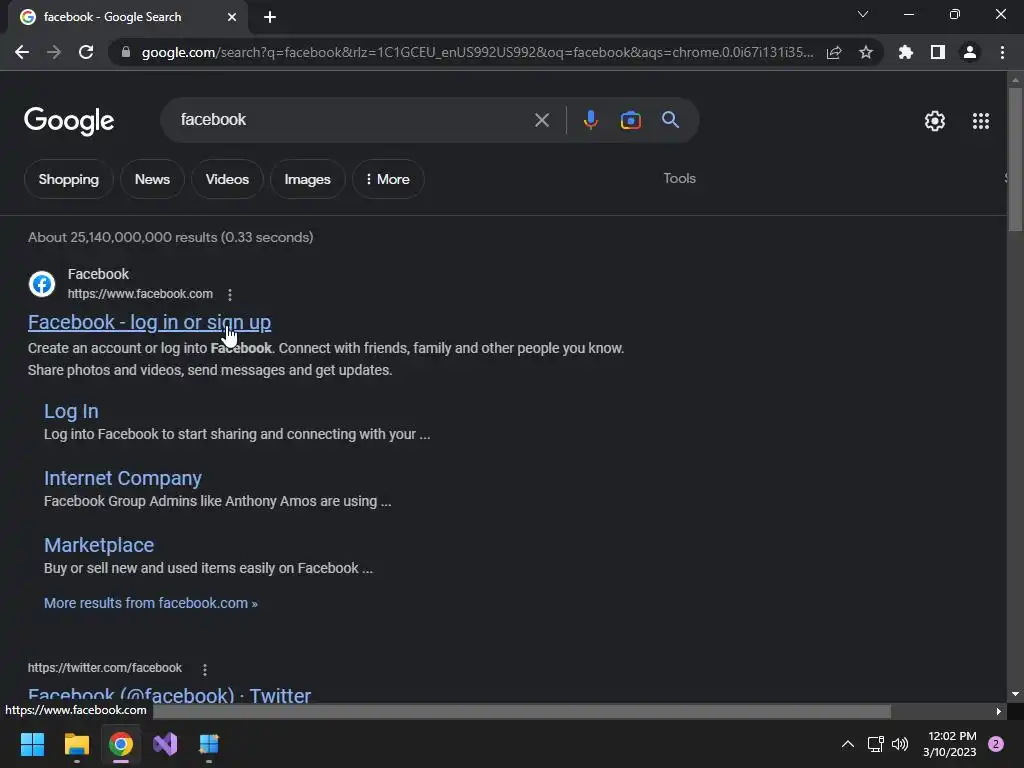Screen dimensions: 1024x768
Task: Click the Google logo
Action: pyautogui.click(x=69, y=121)
